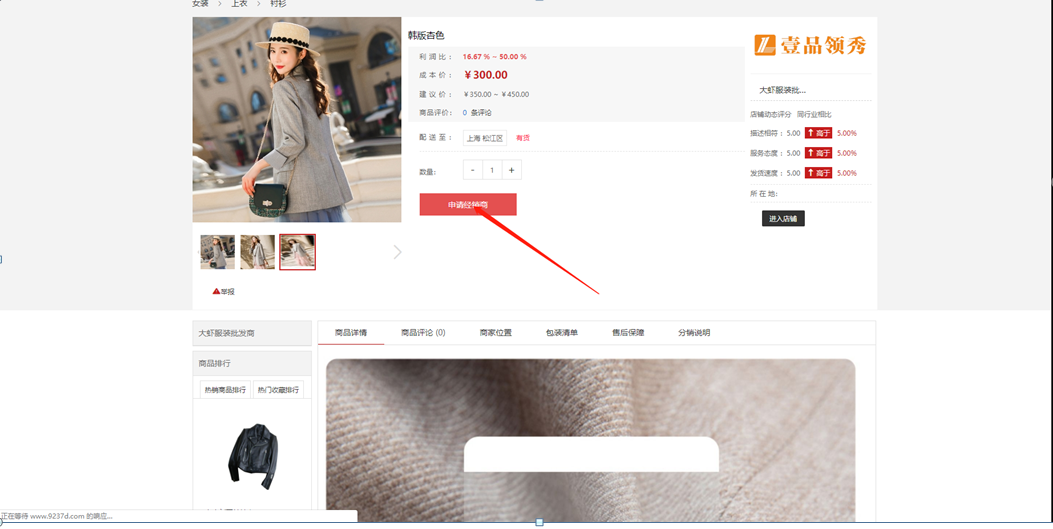The height and width of the screenshot is (529, 1053).
Task: Select the second product thumbnail
Action: (x=258, y=252)
